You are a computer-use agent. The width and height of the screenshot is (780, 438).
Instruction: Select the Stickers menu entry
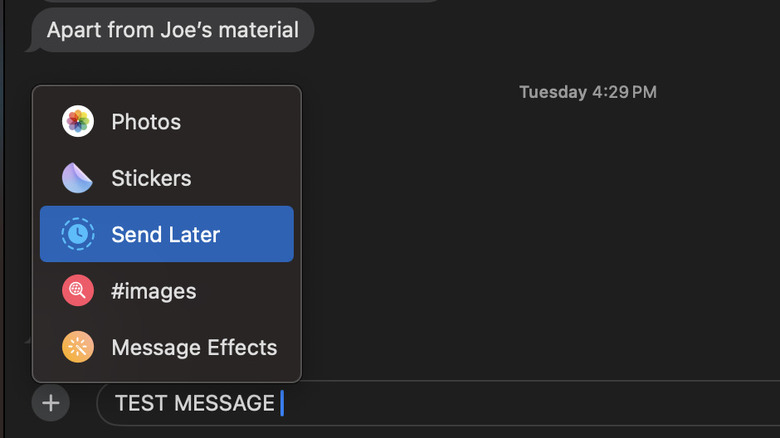click(x=151, y=178)
